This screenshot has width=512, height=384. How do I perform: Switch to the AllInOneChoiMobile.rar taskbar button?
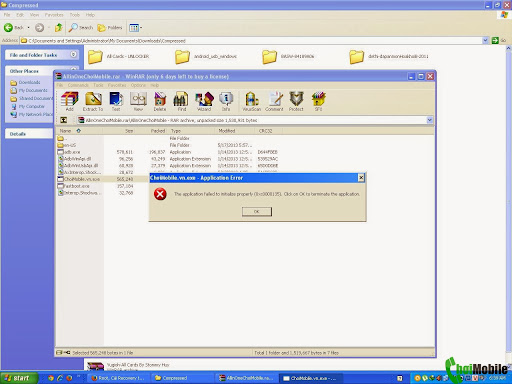pyautogui.click(x=247, y=378)
